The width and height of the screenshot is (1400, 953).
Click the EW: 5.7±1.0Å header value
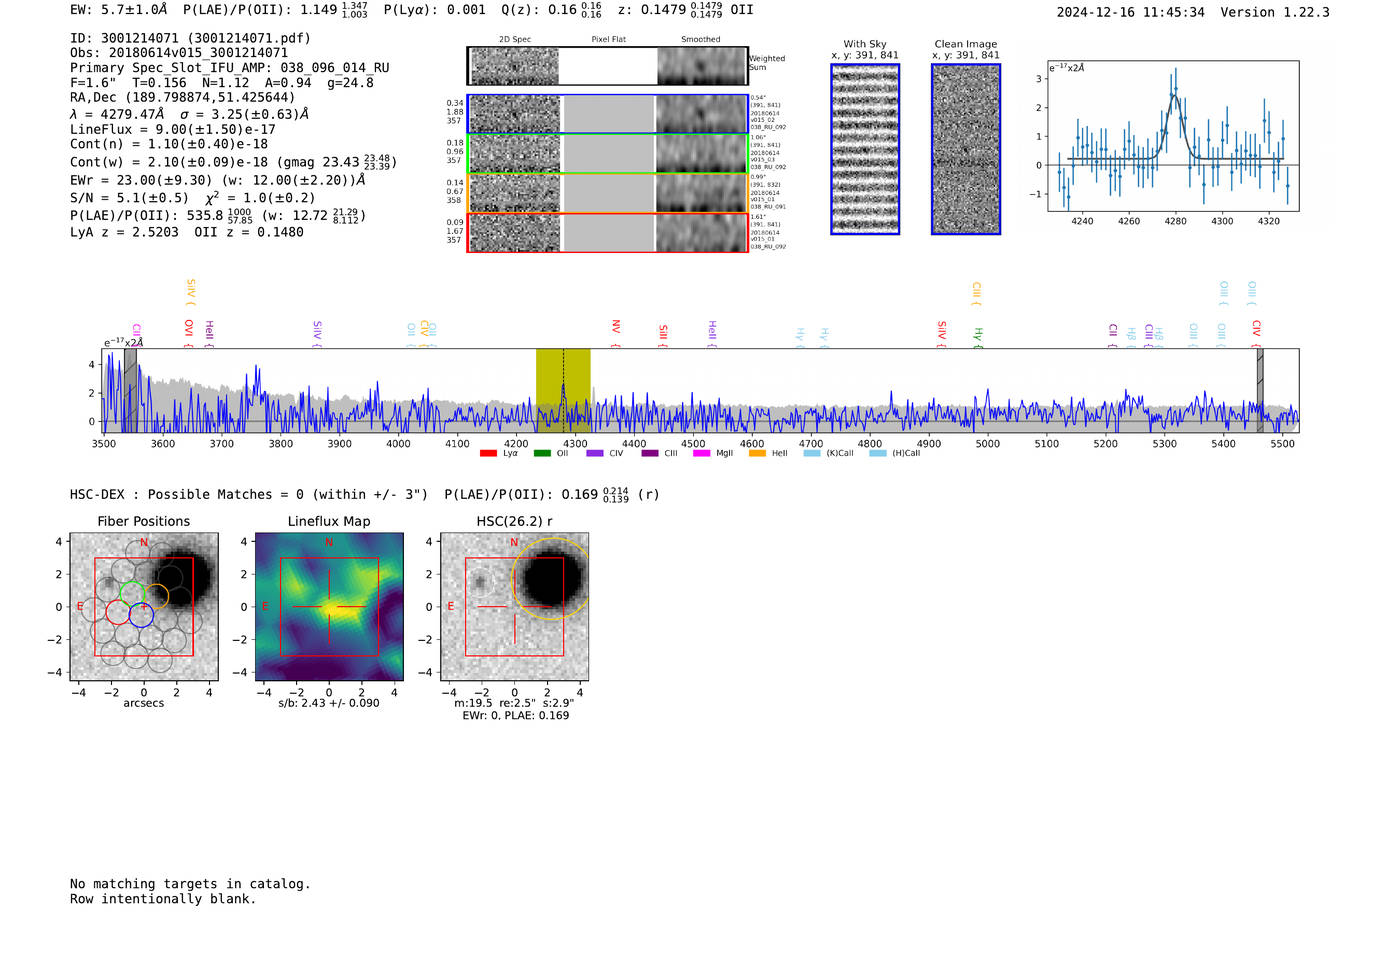pos(119,10)
